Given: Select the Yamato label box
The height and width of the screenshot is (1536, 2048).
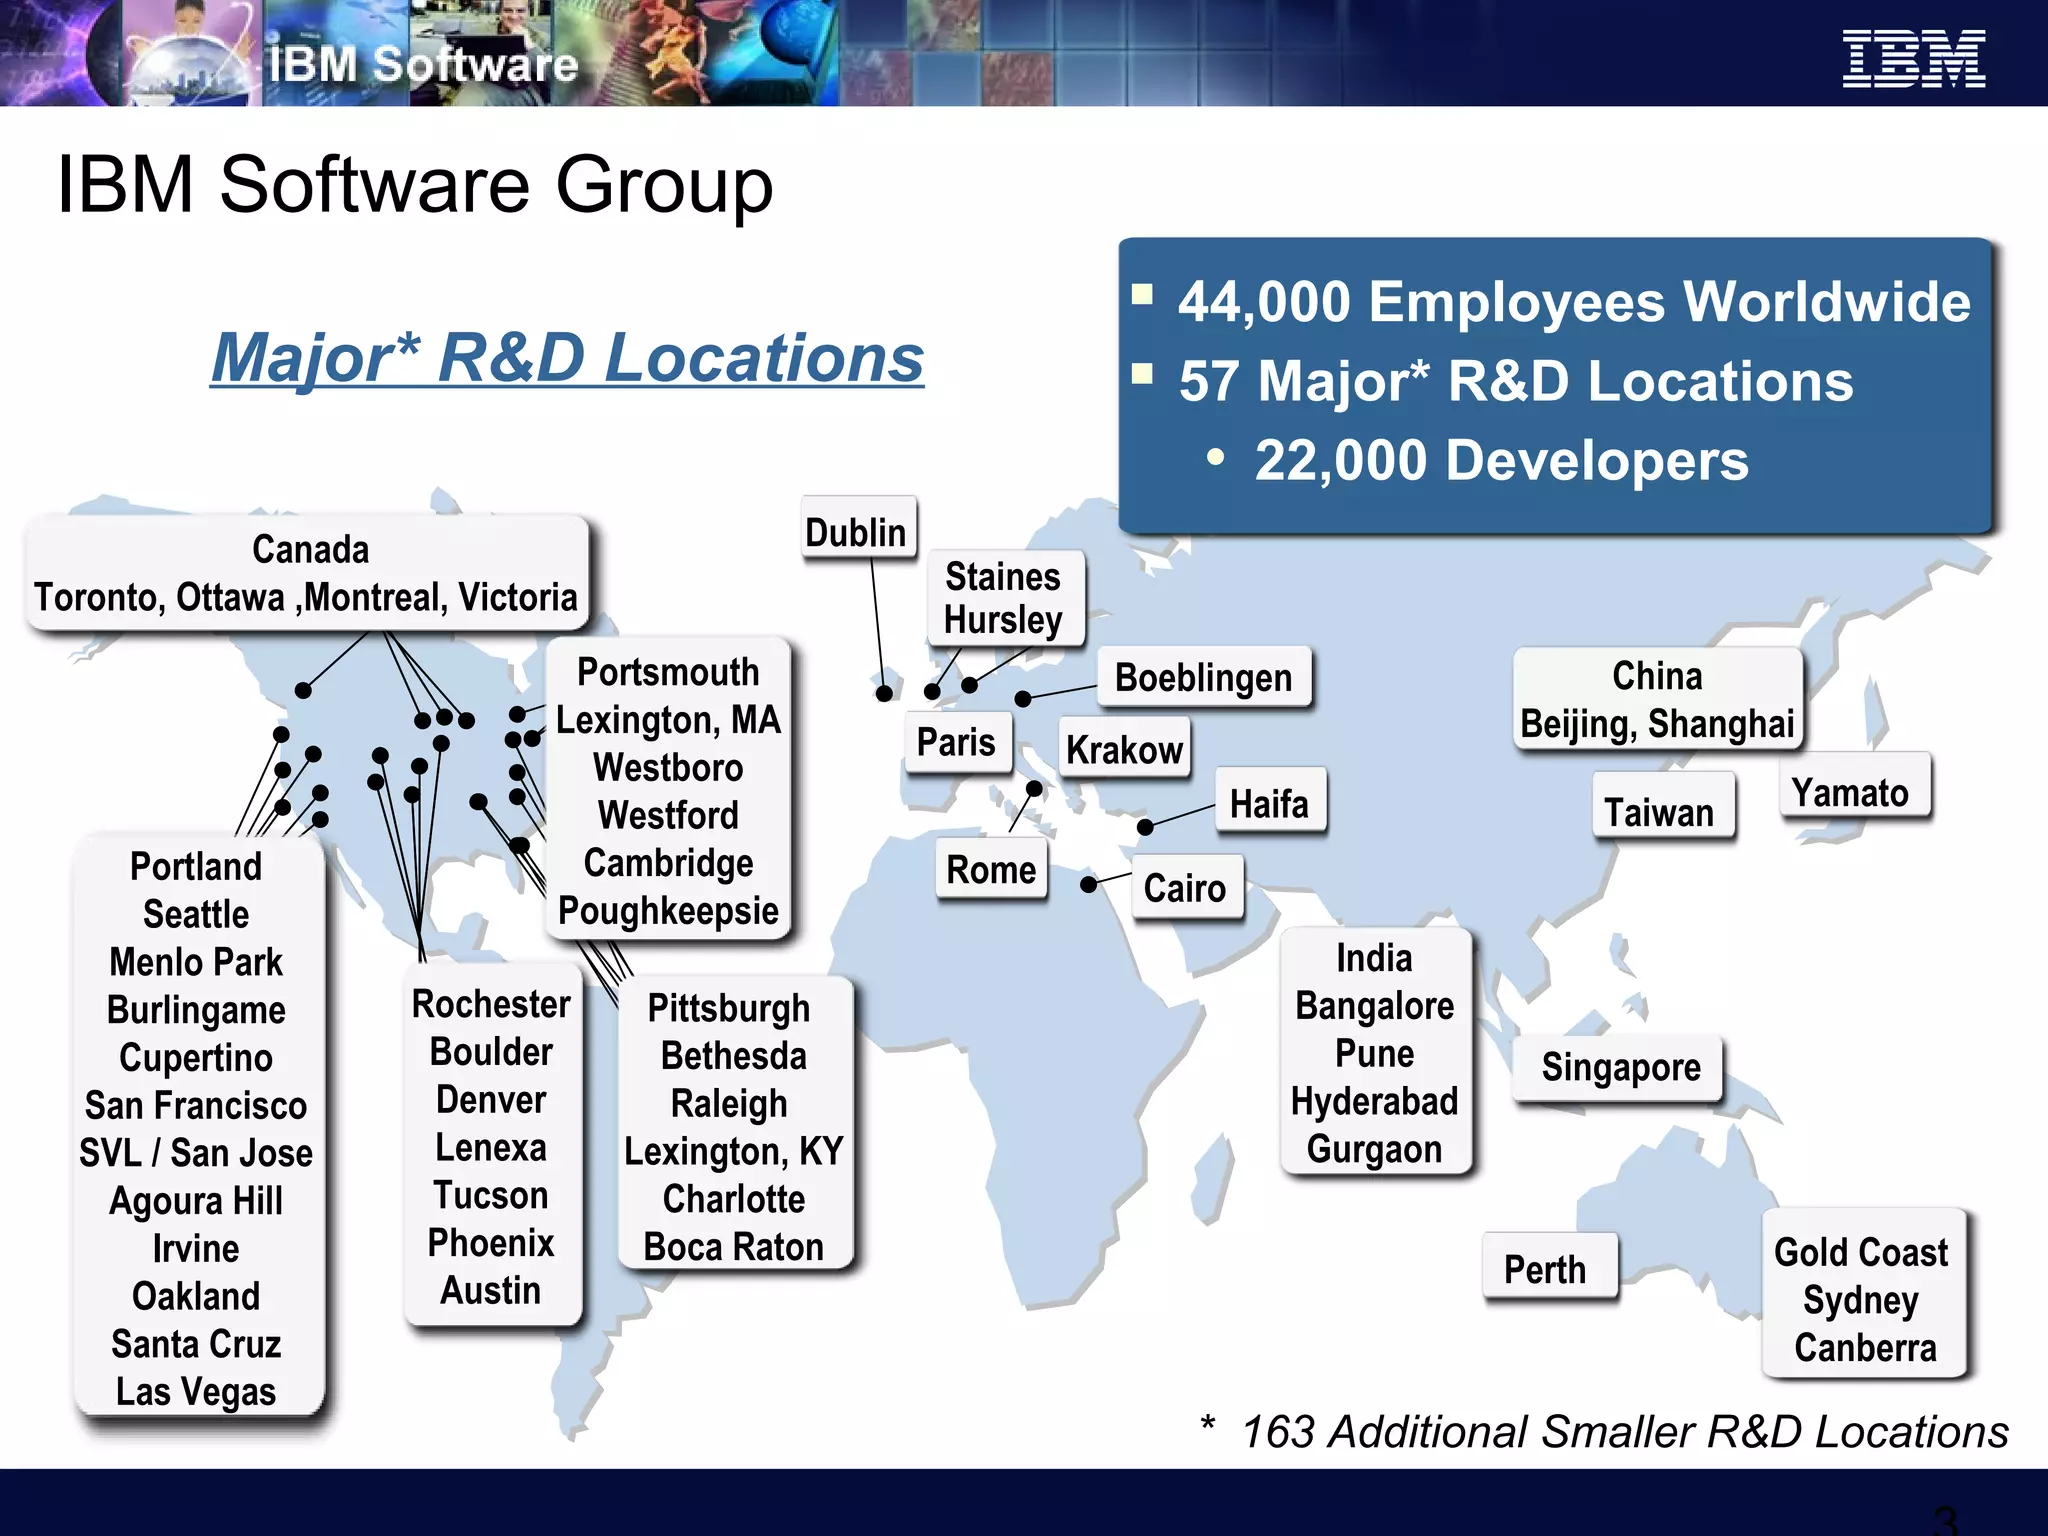Looking at the screenshot, I should tap(1850, 791).
